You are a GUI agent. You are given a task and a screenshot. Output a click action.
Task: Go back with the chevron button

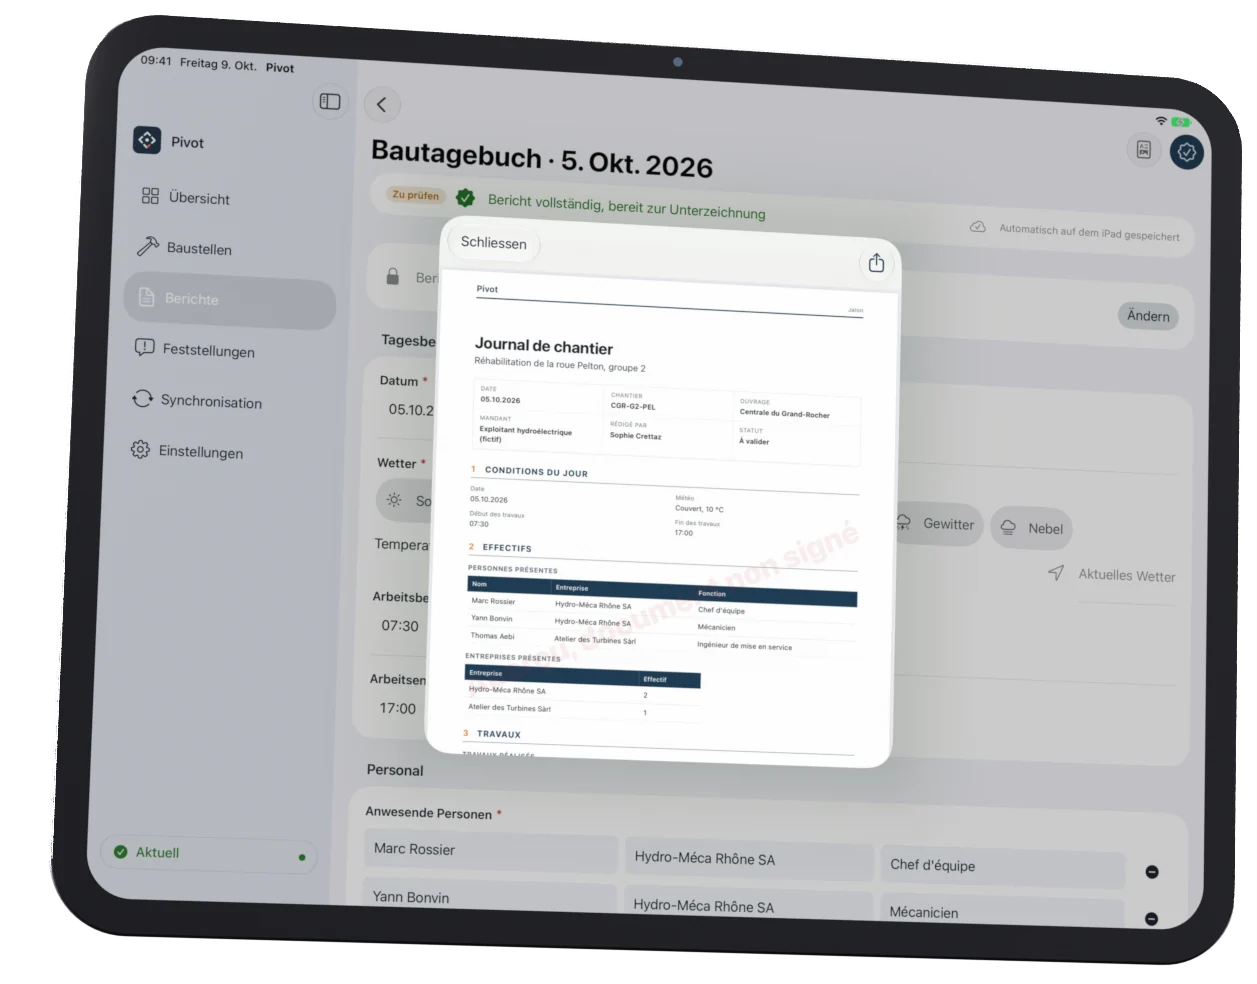tap(382, 104)
